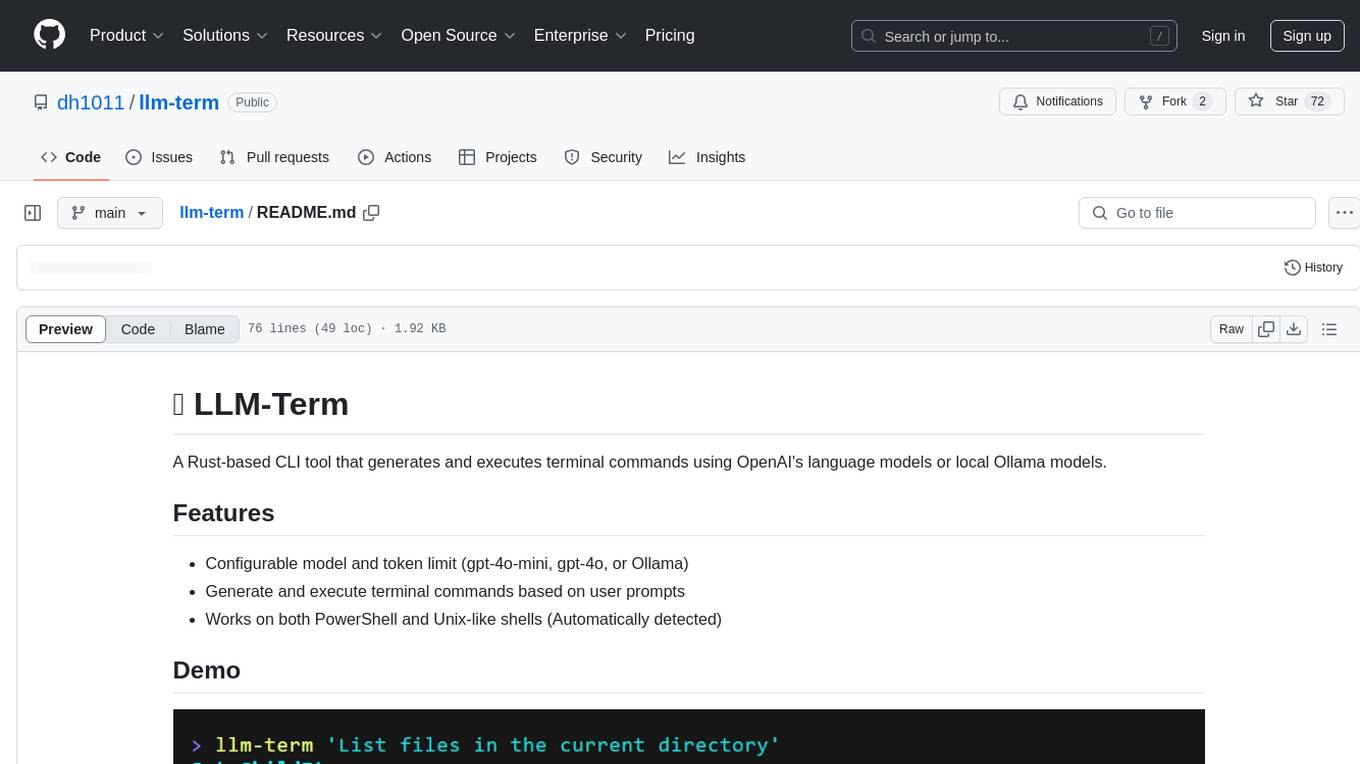This screenshot has height=764, width=1360.
Task: Open the dh1011 owner profile
Action: [x=91, y=102]
